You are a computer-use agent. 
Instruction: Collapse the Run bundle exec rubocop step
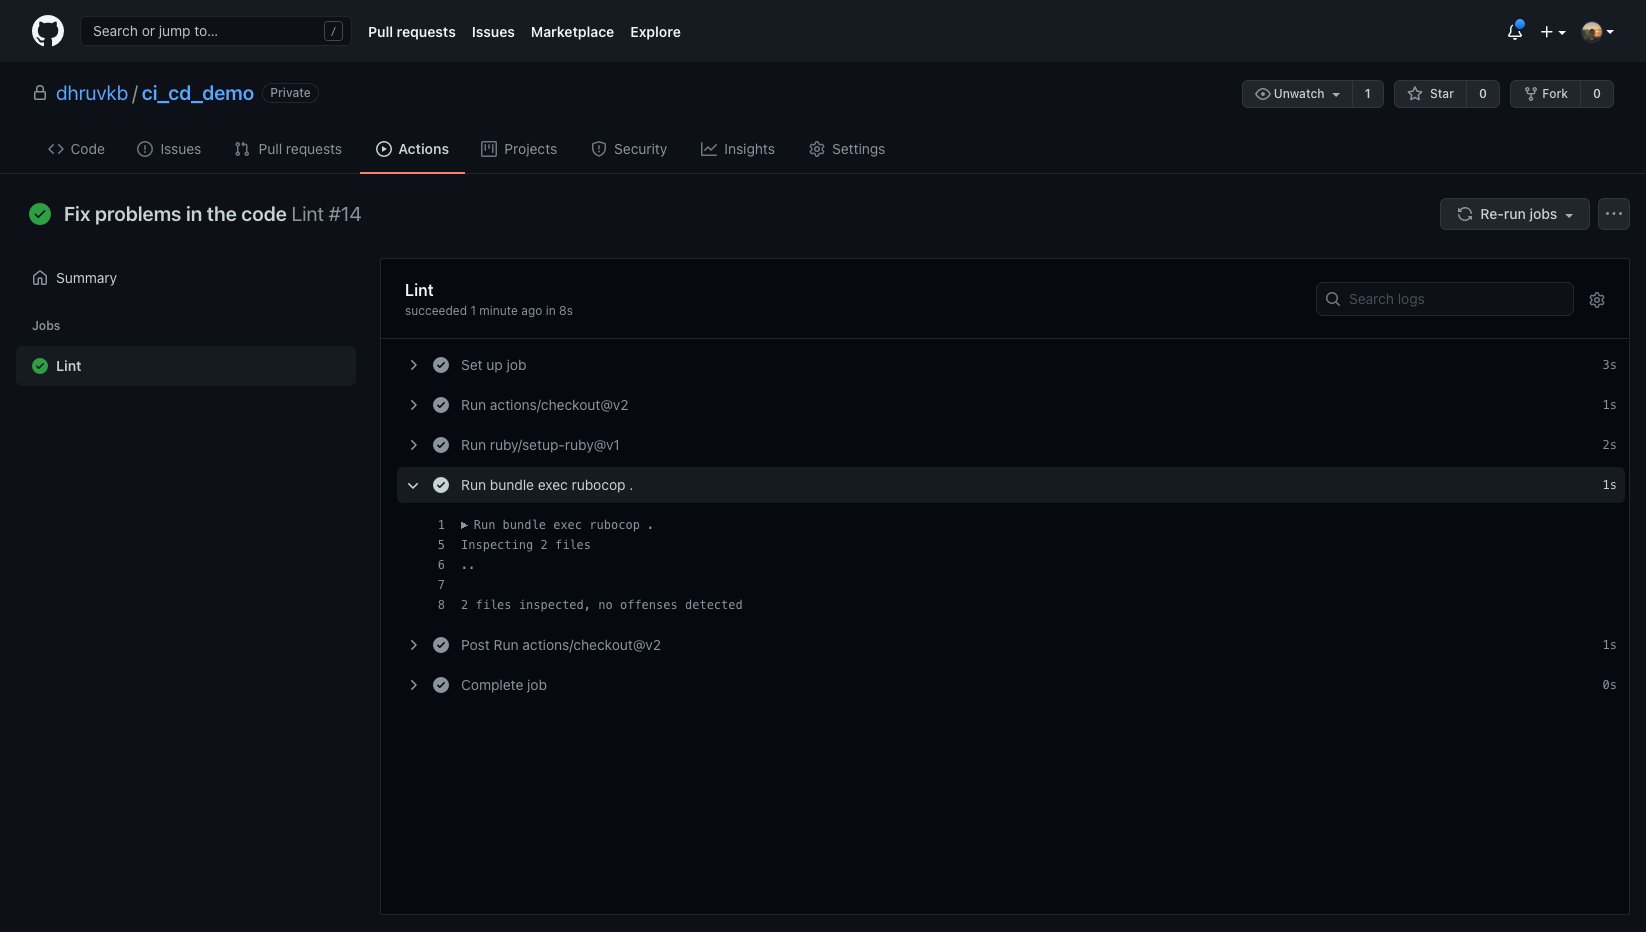click(x=413, y=485)
